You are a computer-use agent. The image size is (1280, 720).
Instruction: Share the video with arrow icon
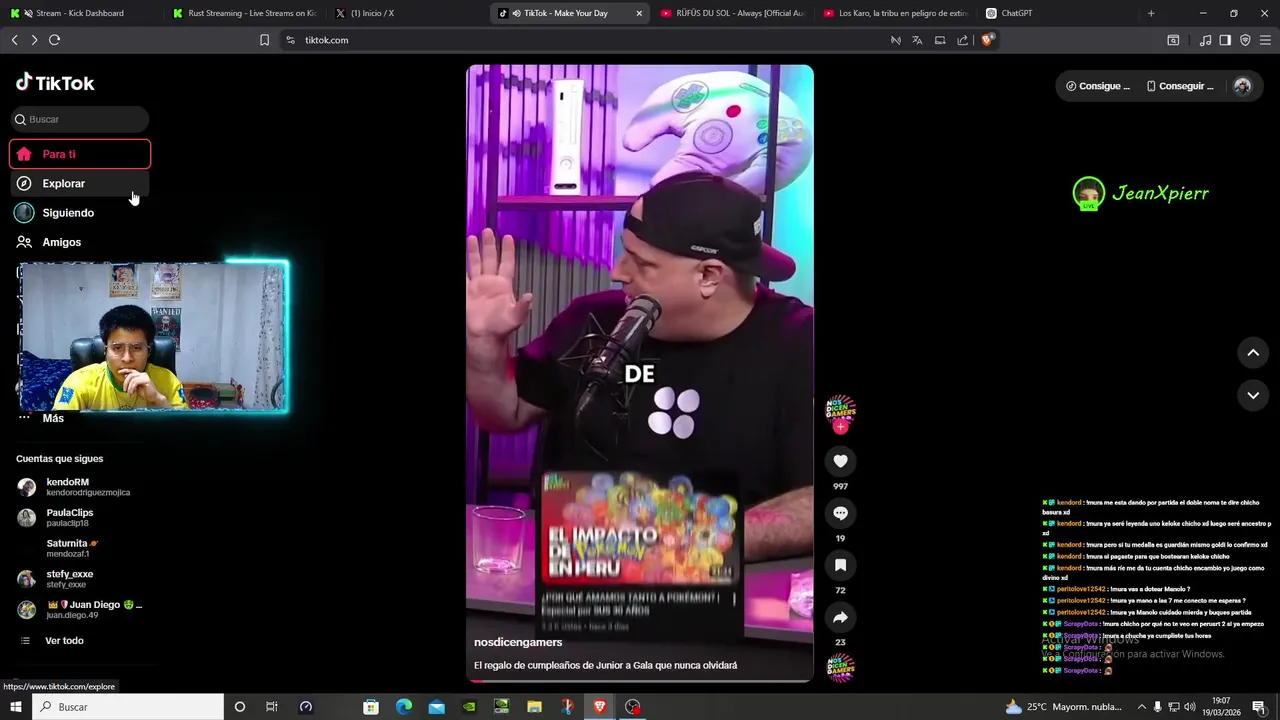[840, 617]
